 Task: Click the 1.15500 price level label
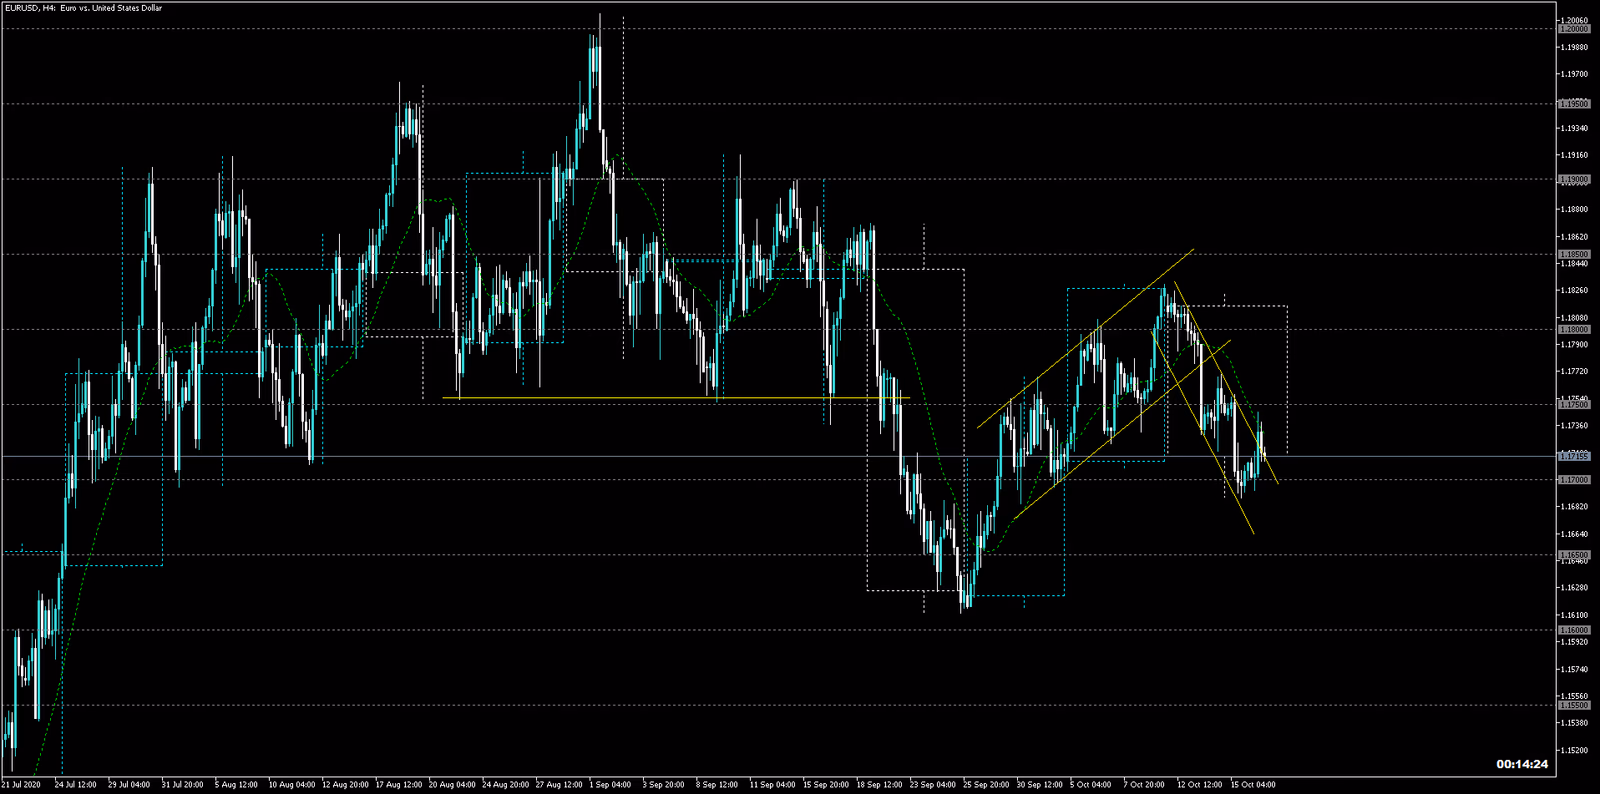point(1574,705)
